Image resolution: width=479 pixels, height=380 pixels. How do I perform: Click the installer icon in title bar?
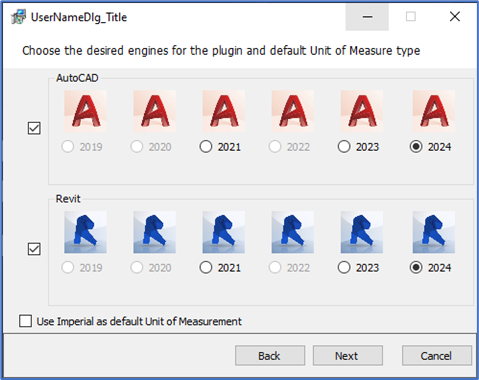(18, 17)
